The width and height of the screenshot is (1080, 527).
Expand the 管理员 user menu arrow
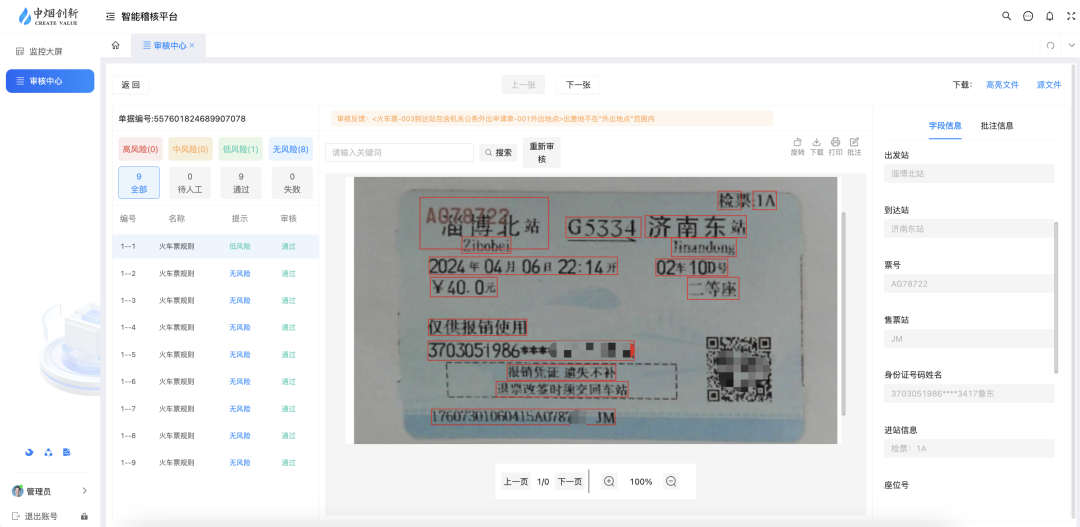[x=85, y=491]
